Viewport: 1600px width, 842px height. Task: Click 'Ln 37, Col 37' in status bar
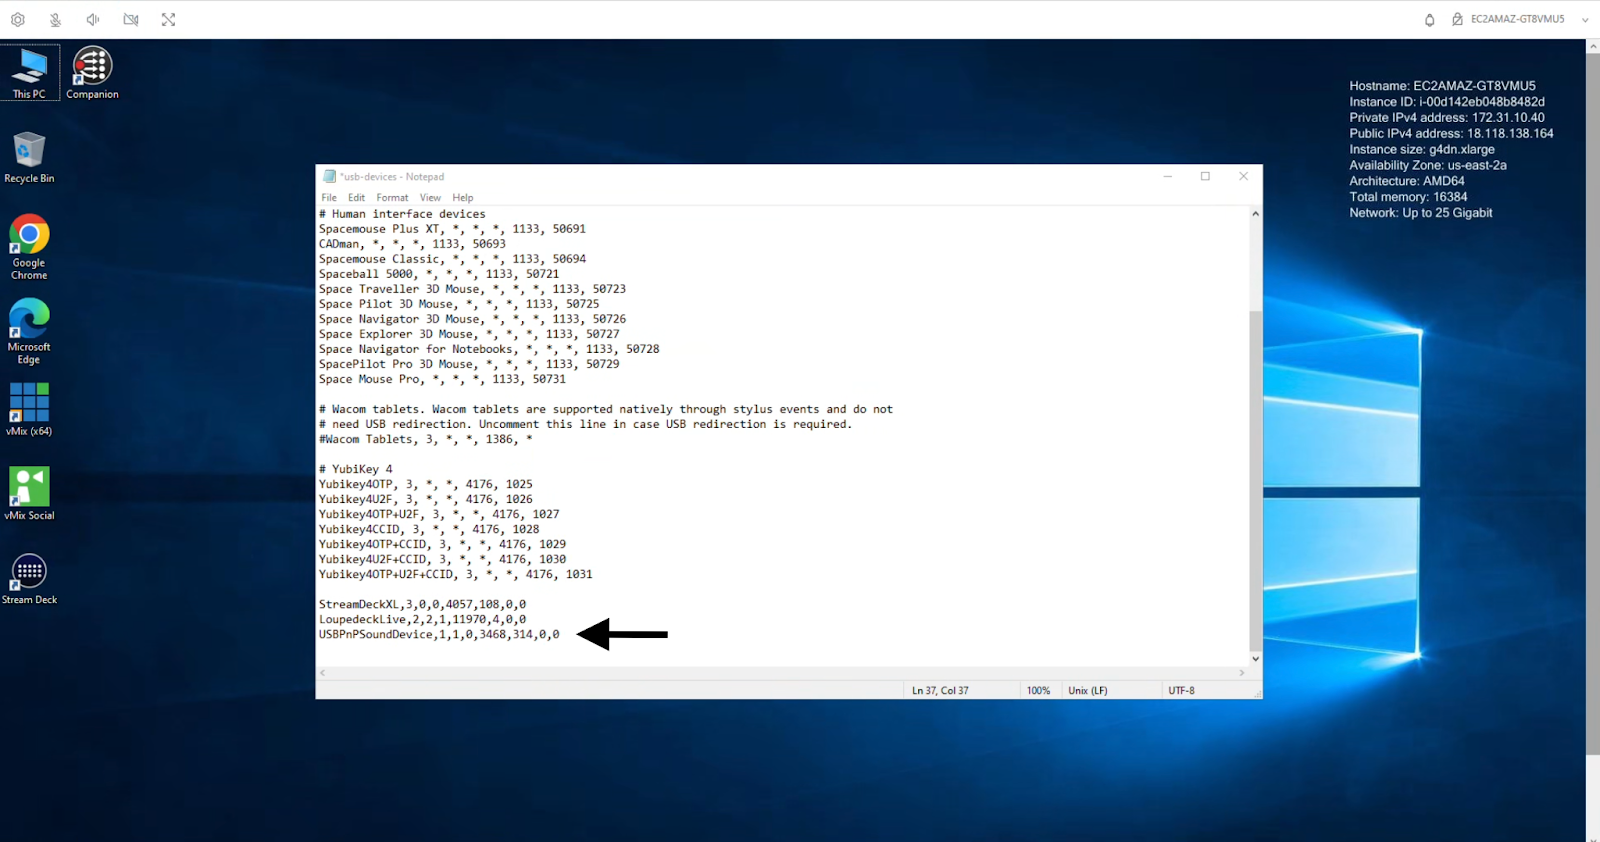(940, 691)
